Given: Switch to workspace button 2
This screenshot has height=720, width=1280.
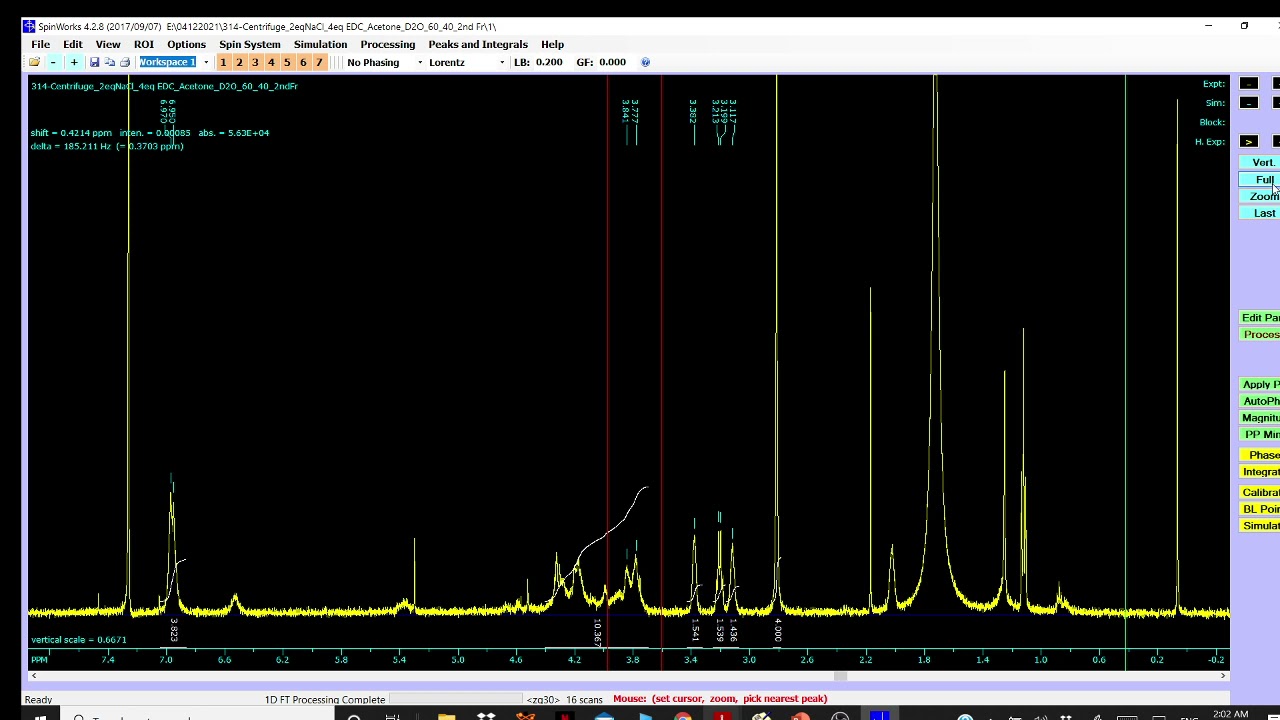Looking at the screenshot, I should (239, 62).
